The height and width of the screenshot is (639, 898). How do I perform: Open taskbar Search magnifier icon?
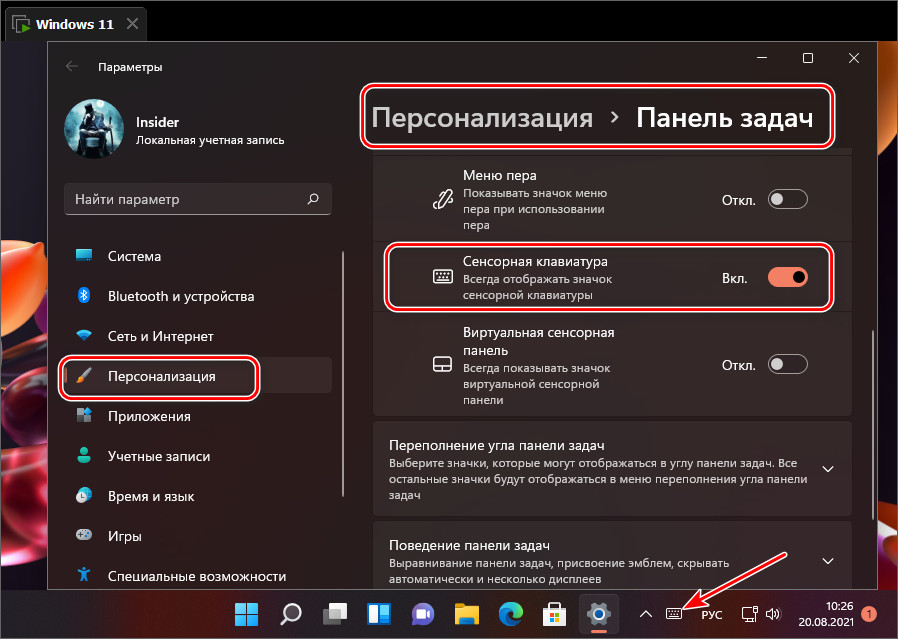tap(290, 614)
